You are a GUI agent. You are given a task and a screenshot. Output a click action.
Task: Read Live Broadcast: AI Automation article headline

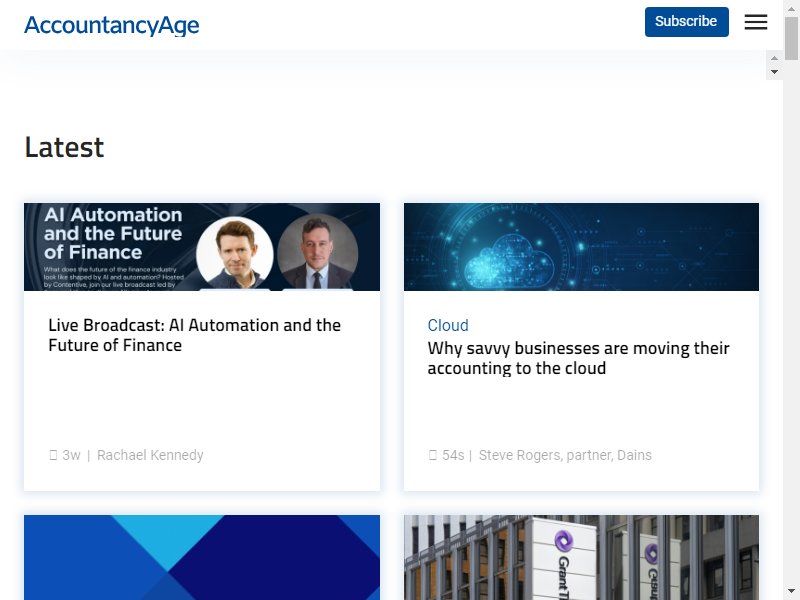tap(194, 335)
